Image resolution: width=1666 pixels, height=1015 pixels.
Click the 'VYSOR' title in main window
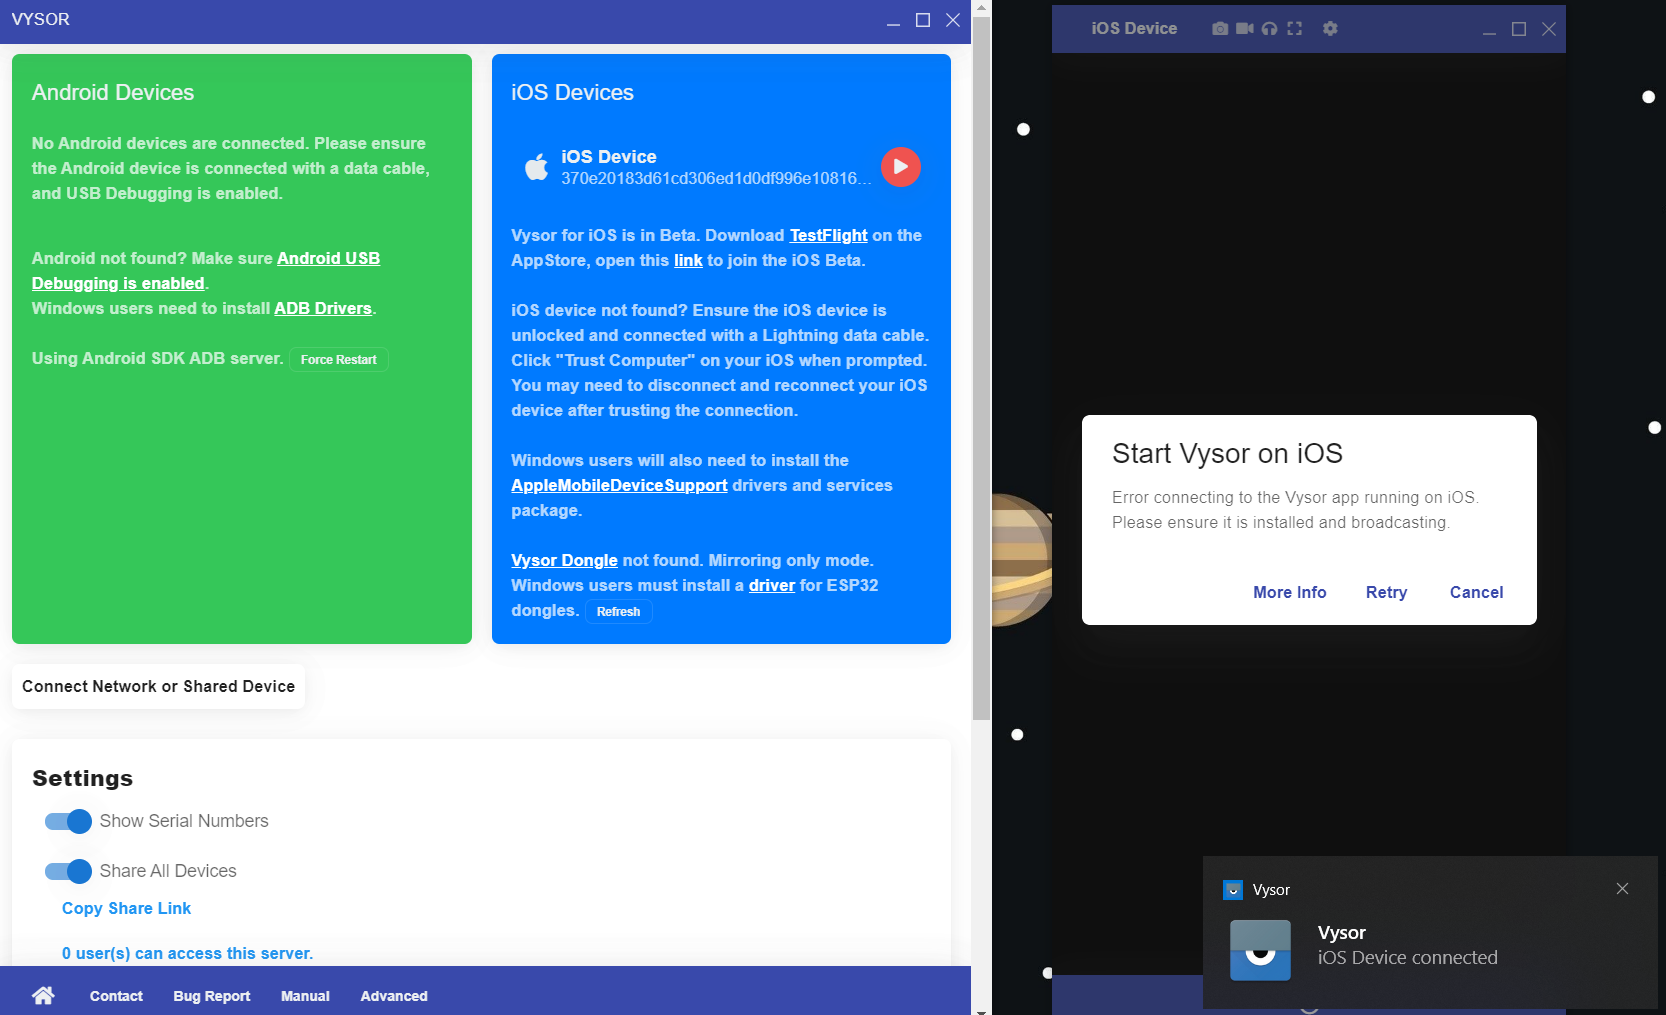(41, 20)
